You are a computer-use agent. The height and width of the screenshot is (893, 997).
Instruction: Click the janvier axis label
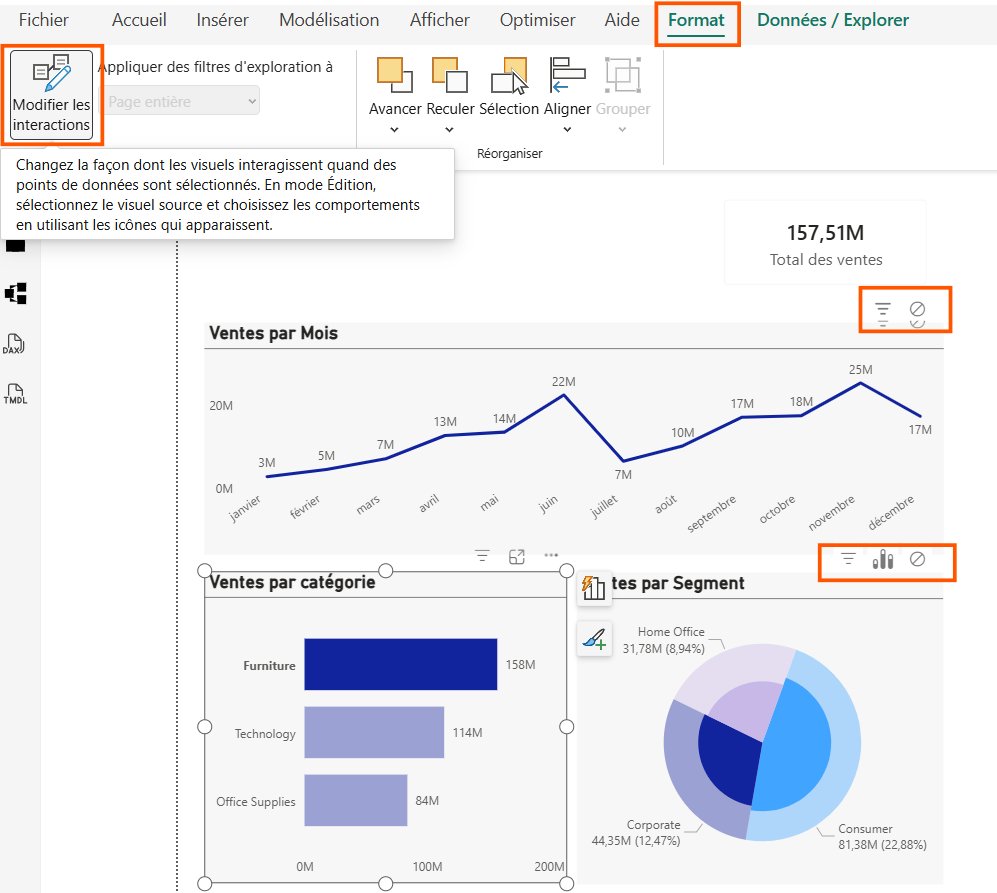click(245, 509)
